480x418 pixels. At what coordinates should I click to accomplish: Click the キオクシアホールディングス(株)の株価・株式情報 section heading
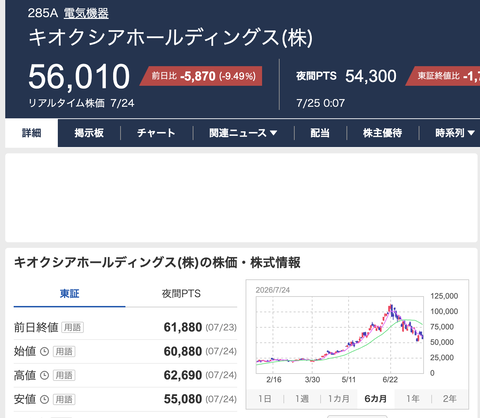click(157, 263)
